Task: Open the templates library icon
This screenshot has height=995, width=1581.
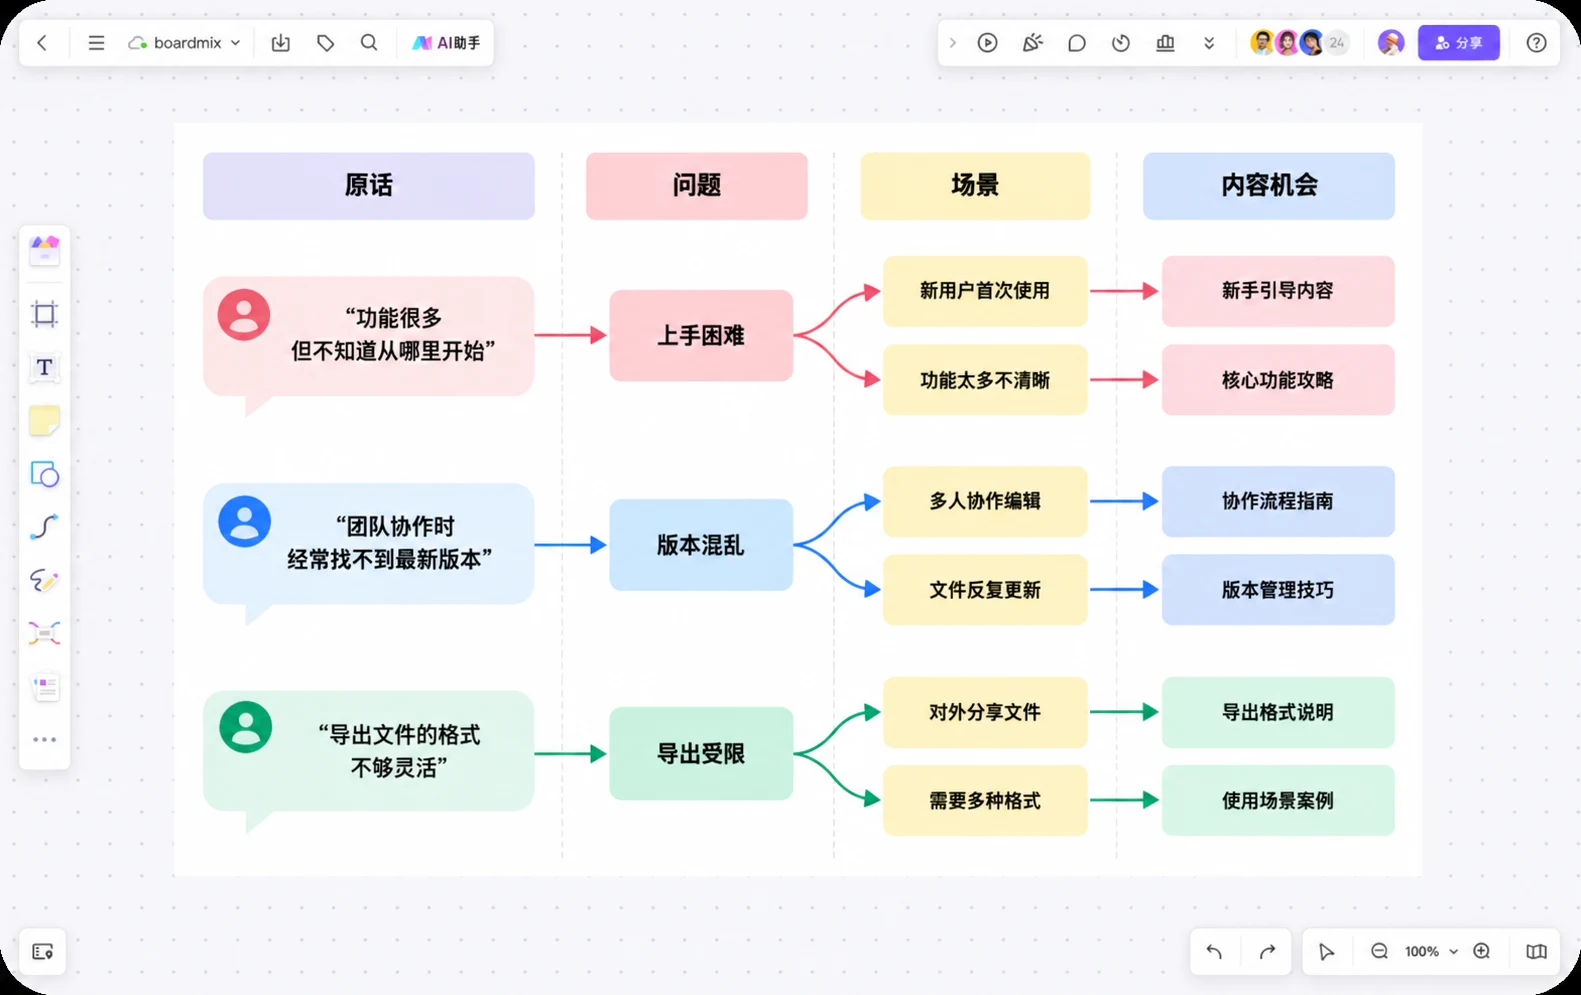Action: [x=44, y=249]
